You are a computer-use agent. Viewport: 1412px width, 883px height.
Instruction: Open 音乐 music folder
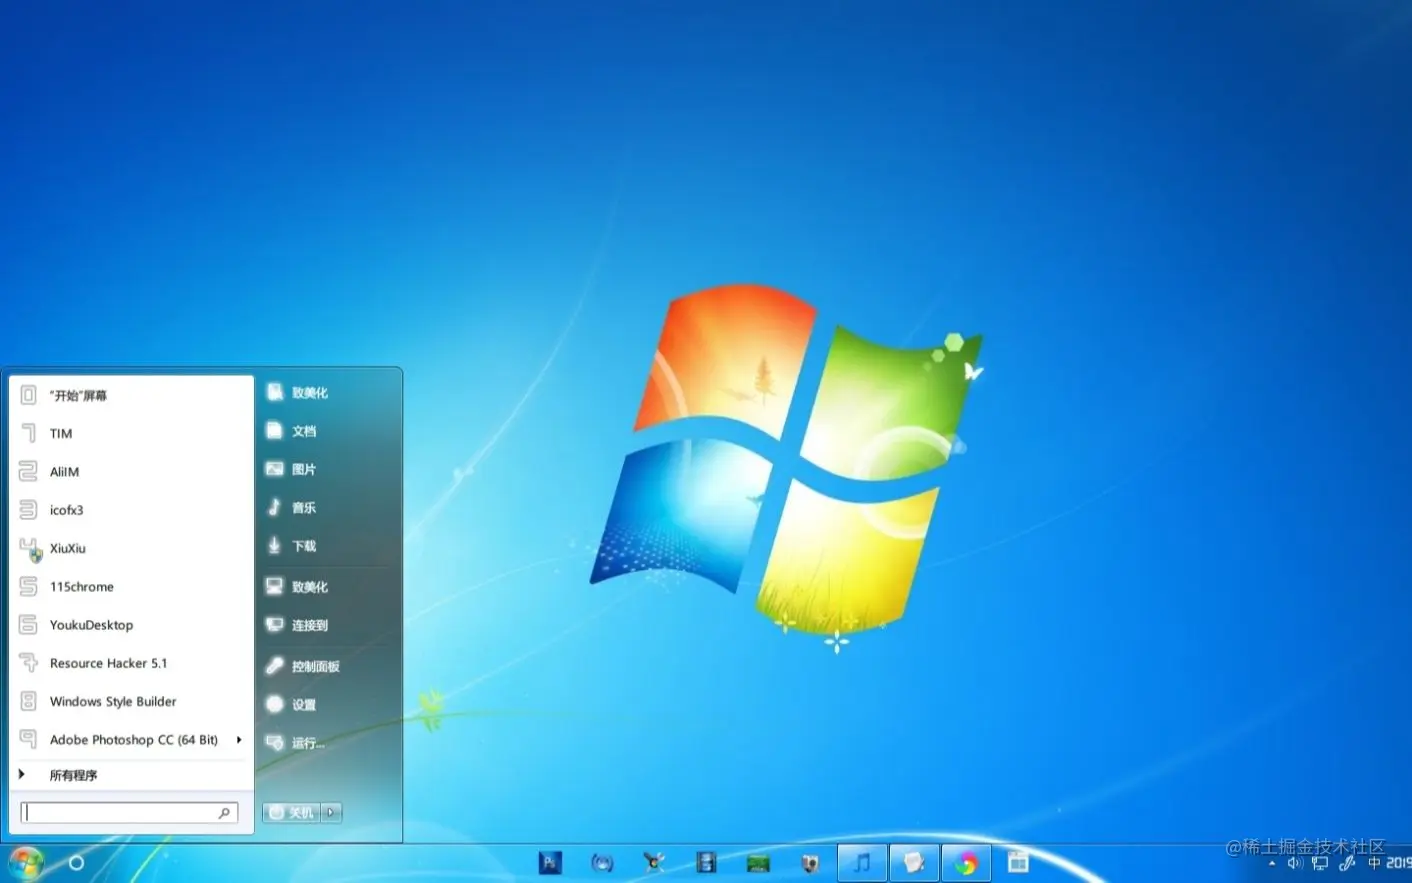[x=329, y=508]
